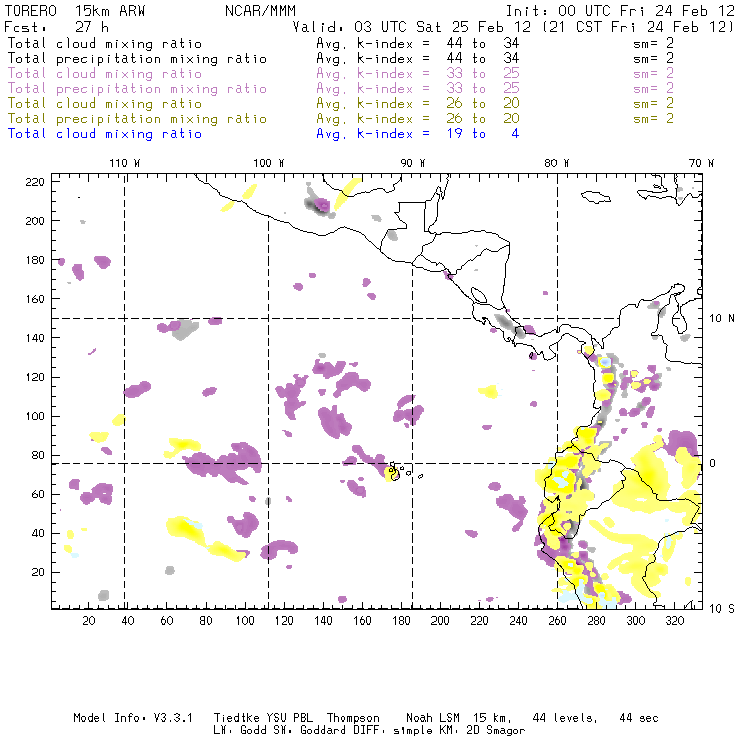Click the '120' value on the horizontal axis

(x=284, y=621)
